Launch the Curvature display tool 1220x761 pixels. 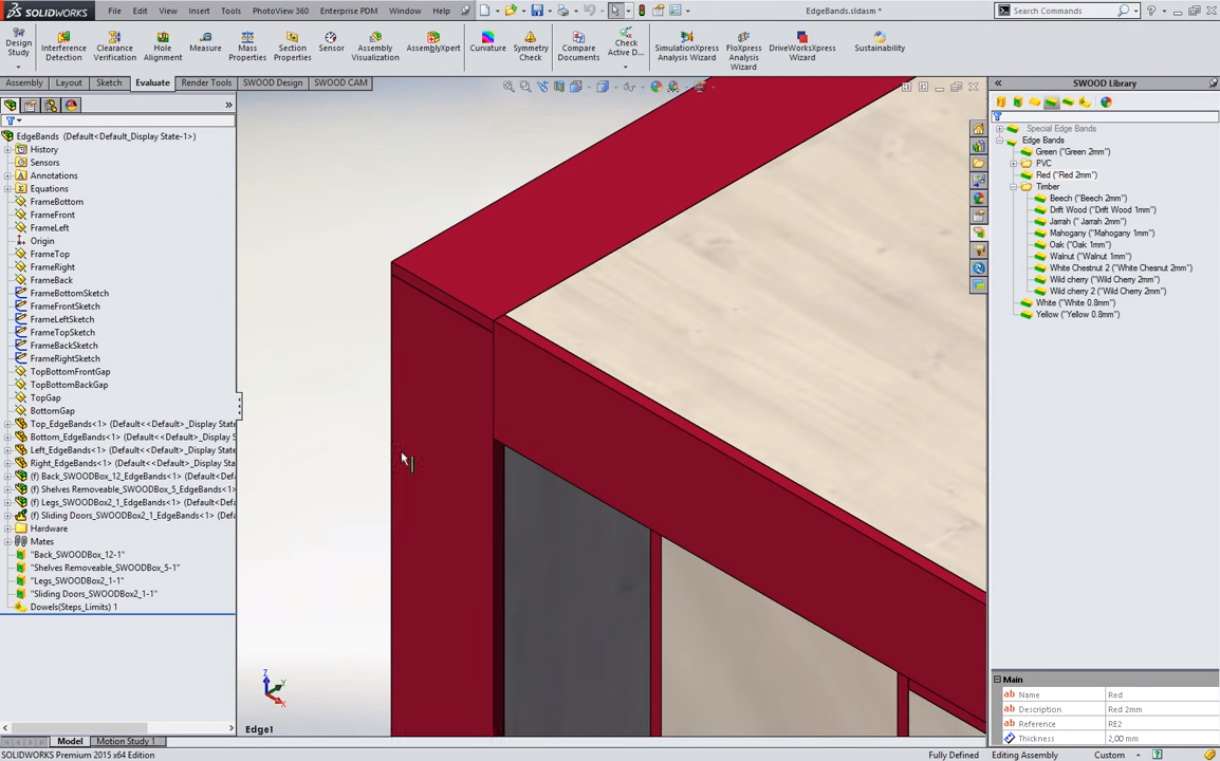click(x=488, y=41)
